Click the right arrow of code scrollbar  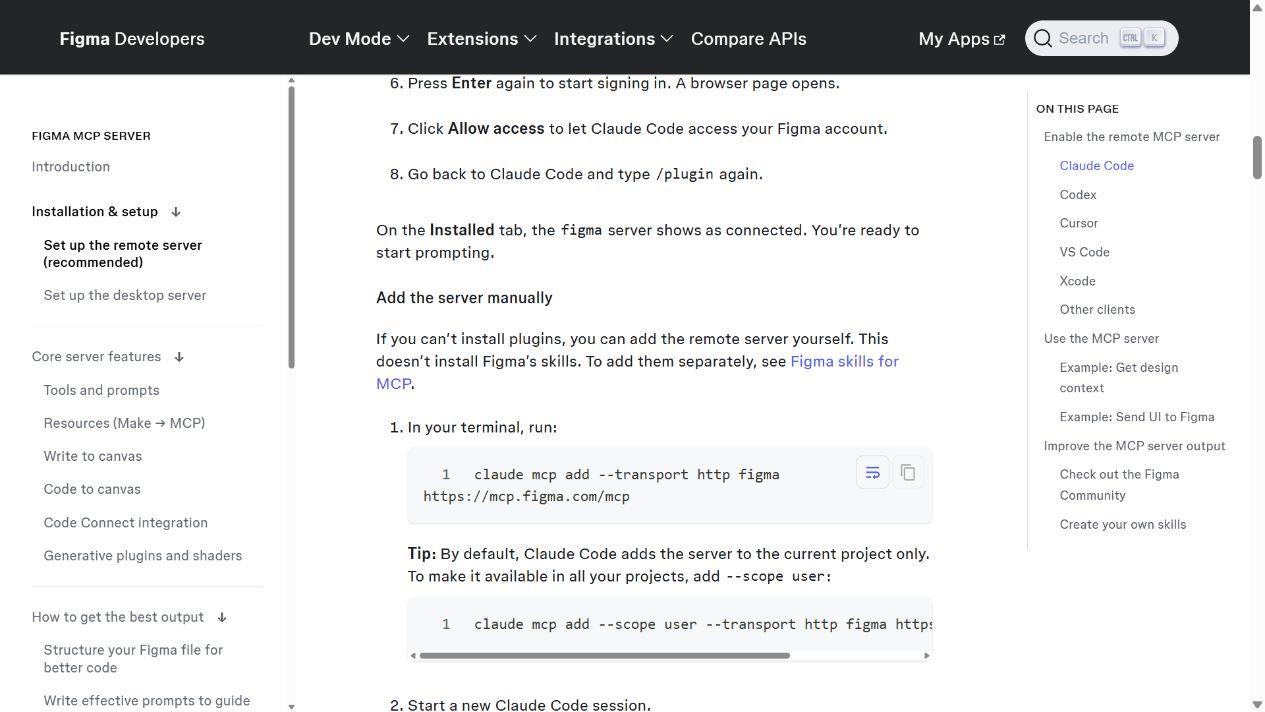pyautogui.click(x=926, y=656)
